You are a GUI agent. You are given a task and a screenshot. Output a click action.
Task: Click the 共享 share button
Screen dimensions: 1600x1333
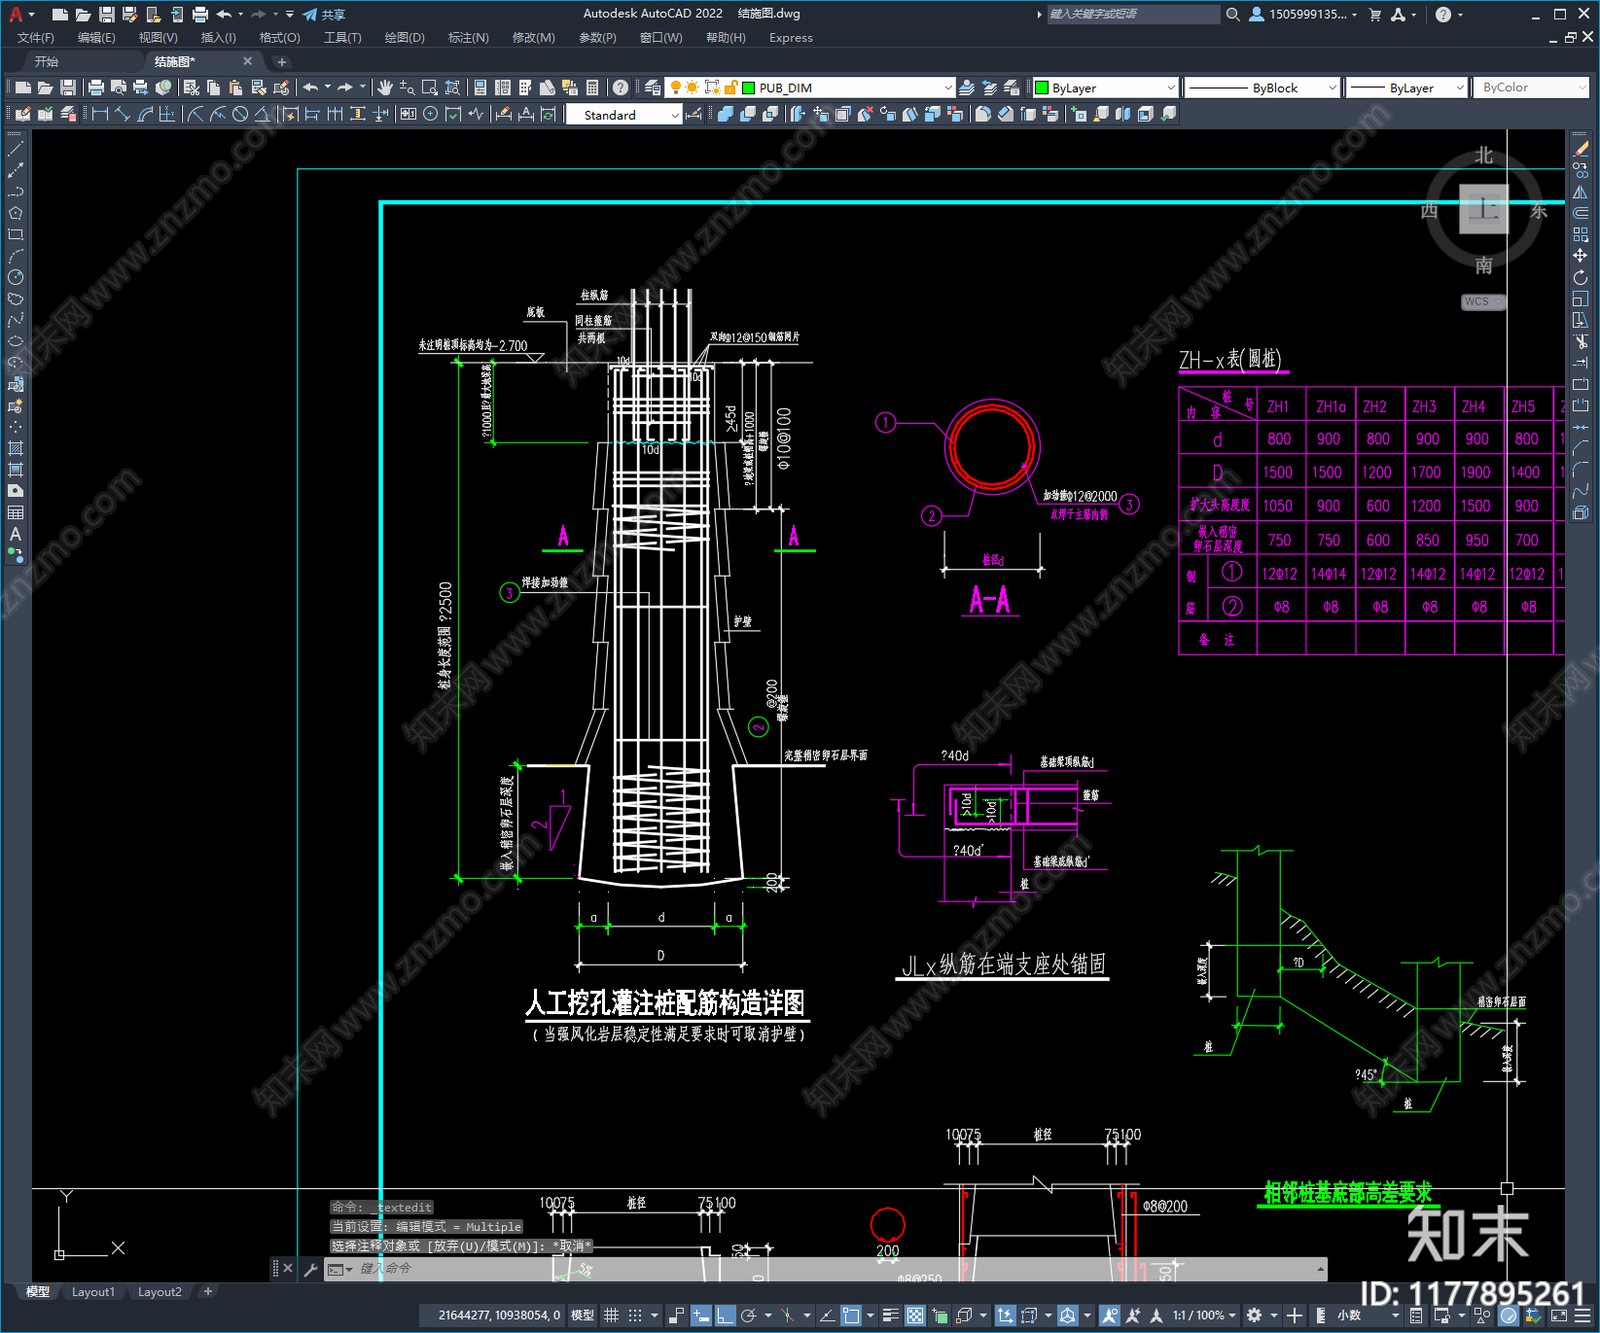point(325,14)
